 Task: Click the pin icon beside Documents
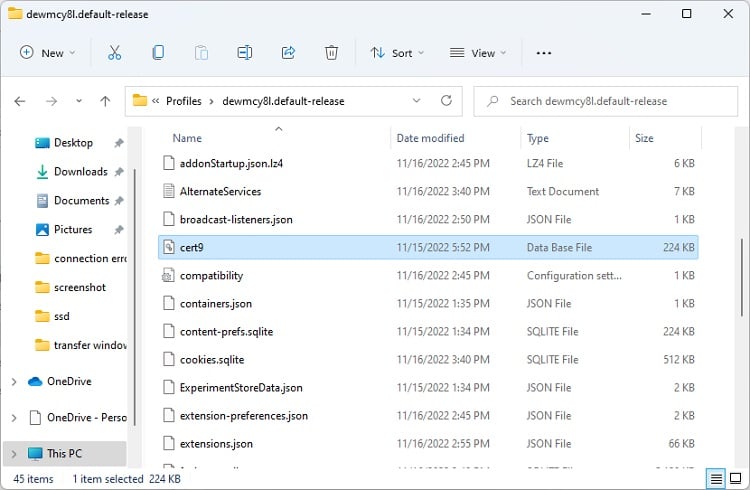(x=119, y=200)
